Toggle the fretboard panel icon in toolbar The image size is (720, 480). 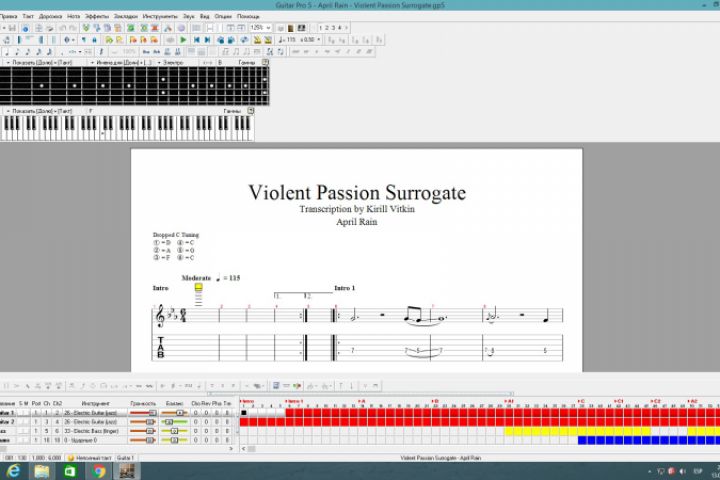[291, 28]
